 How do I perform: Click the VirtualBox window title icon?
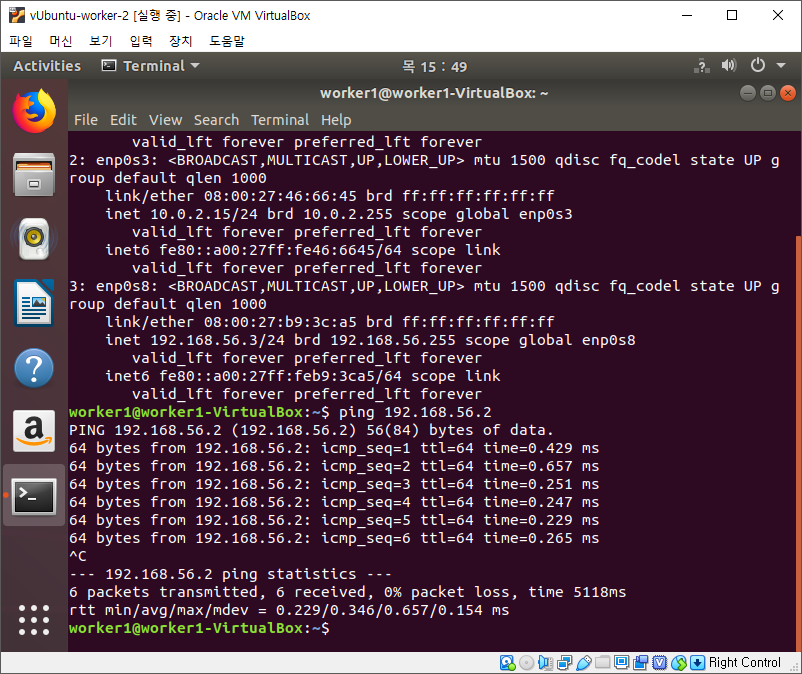click(16, 15)
